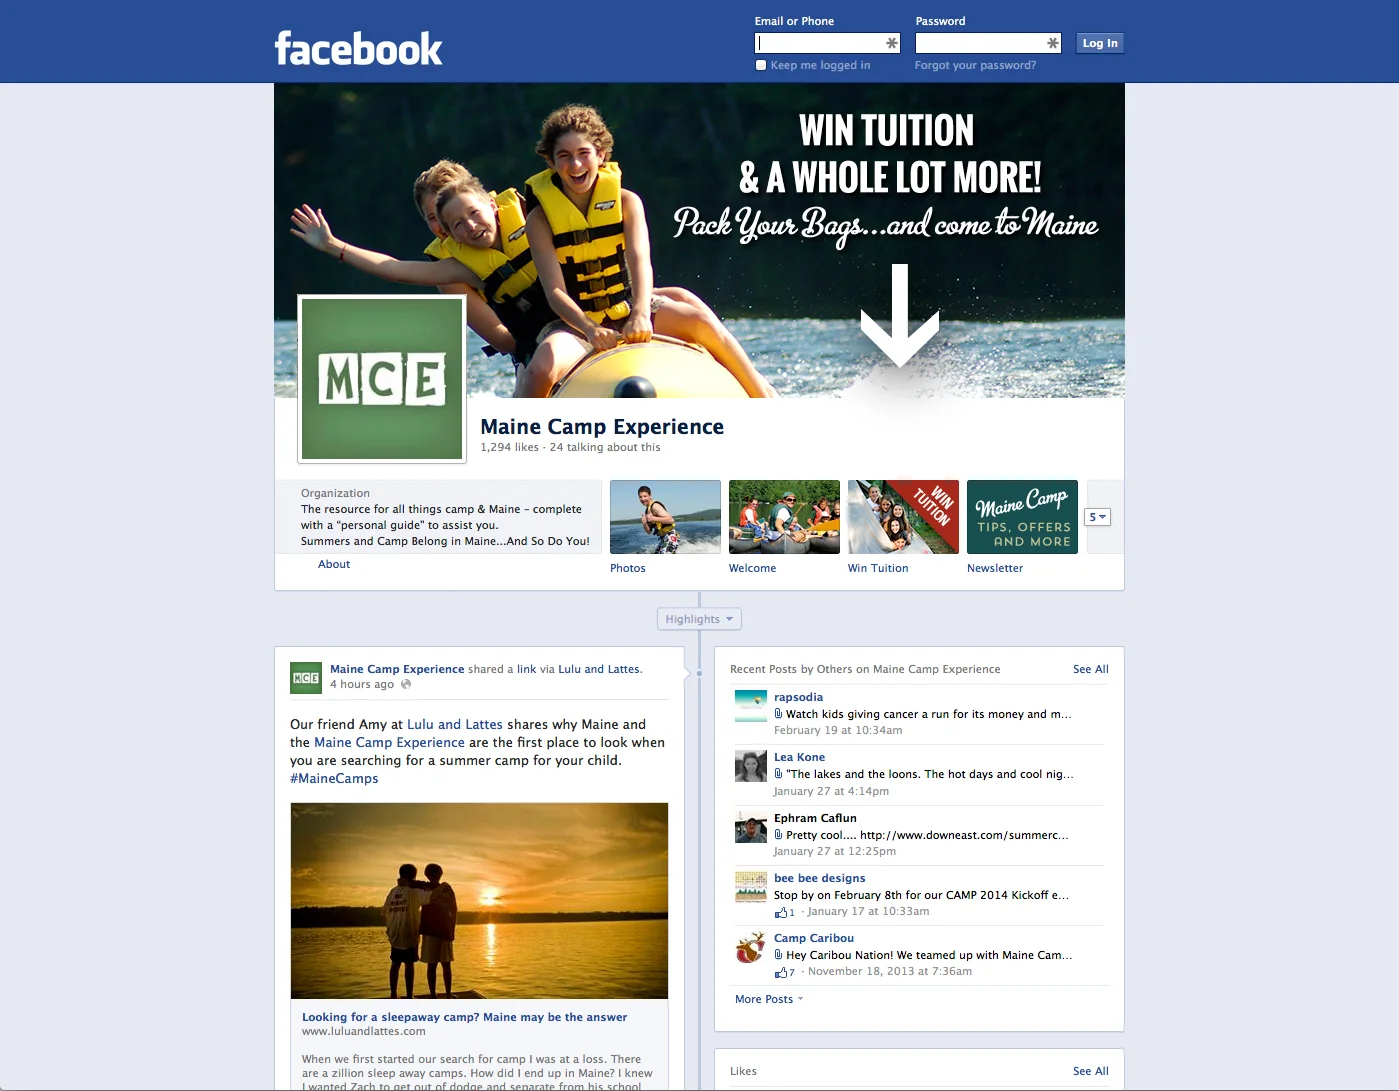
Task: Click the Lea Kone name link
Action: [x=799, y=757]
